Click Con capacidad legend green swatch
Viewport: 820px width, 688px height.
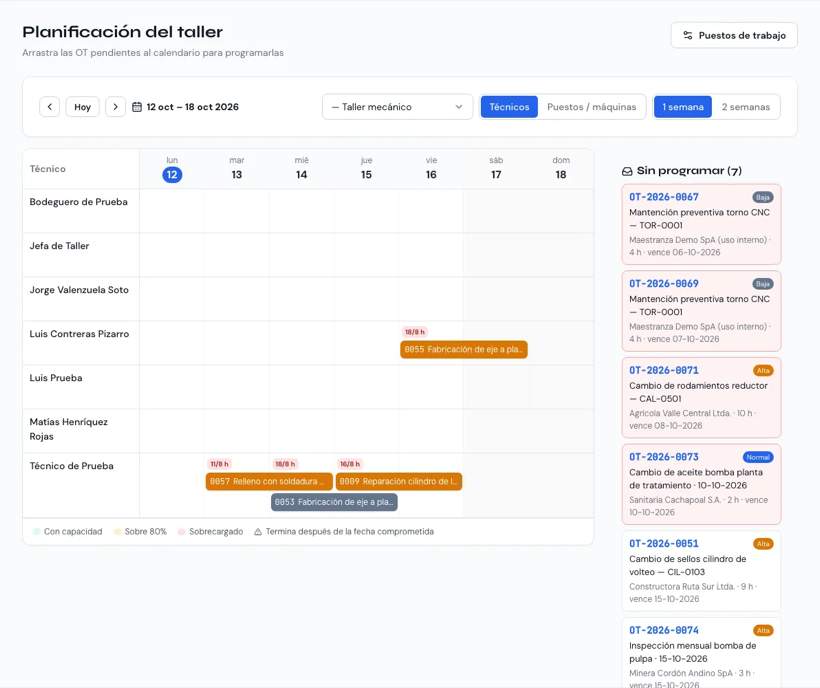(x=37, y=532)
